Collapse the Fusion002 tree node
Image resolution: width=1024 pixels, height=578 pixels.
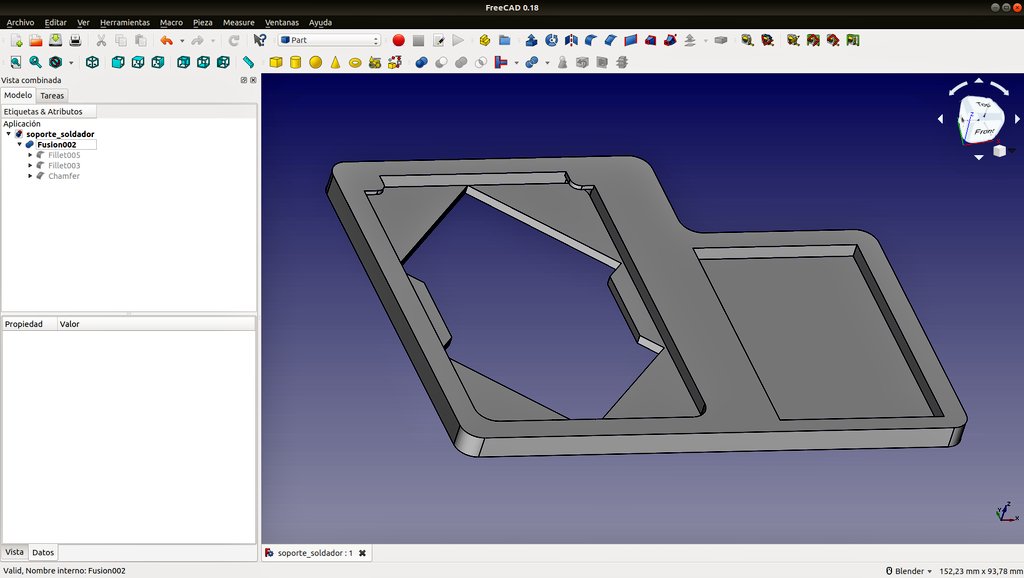pyautogui.click(x=20, y=144)
